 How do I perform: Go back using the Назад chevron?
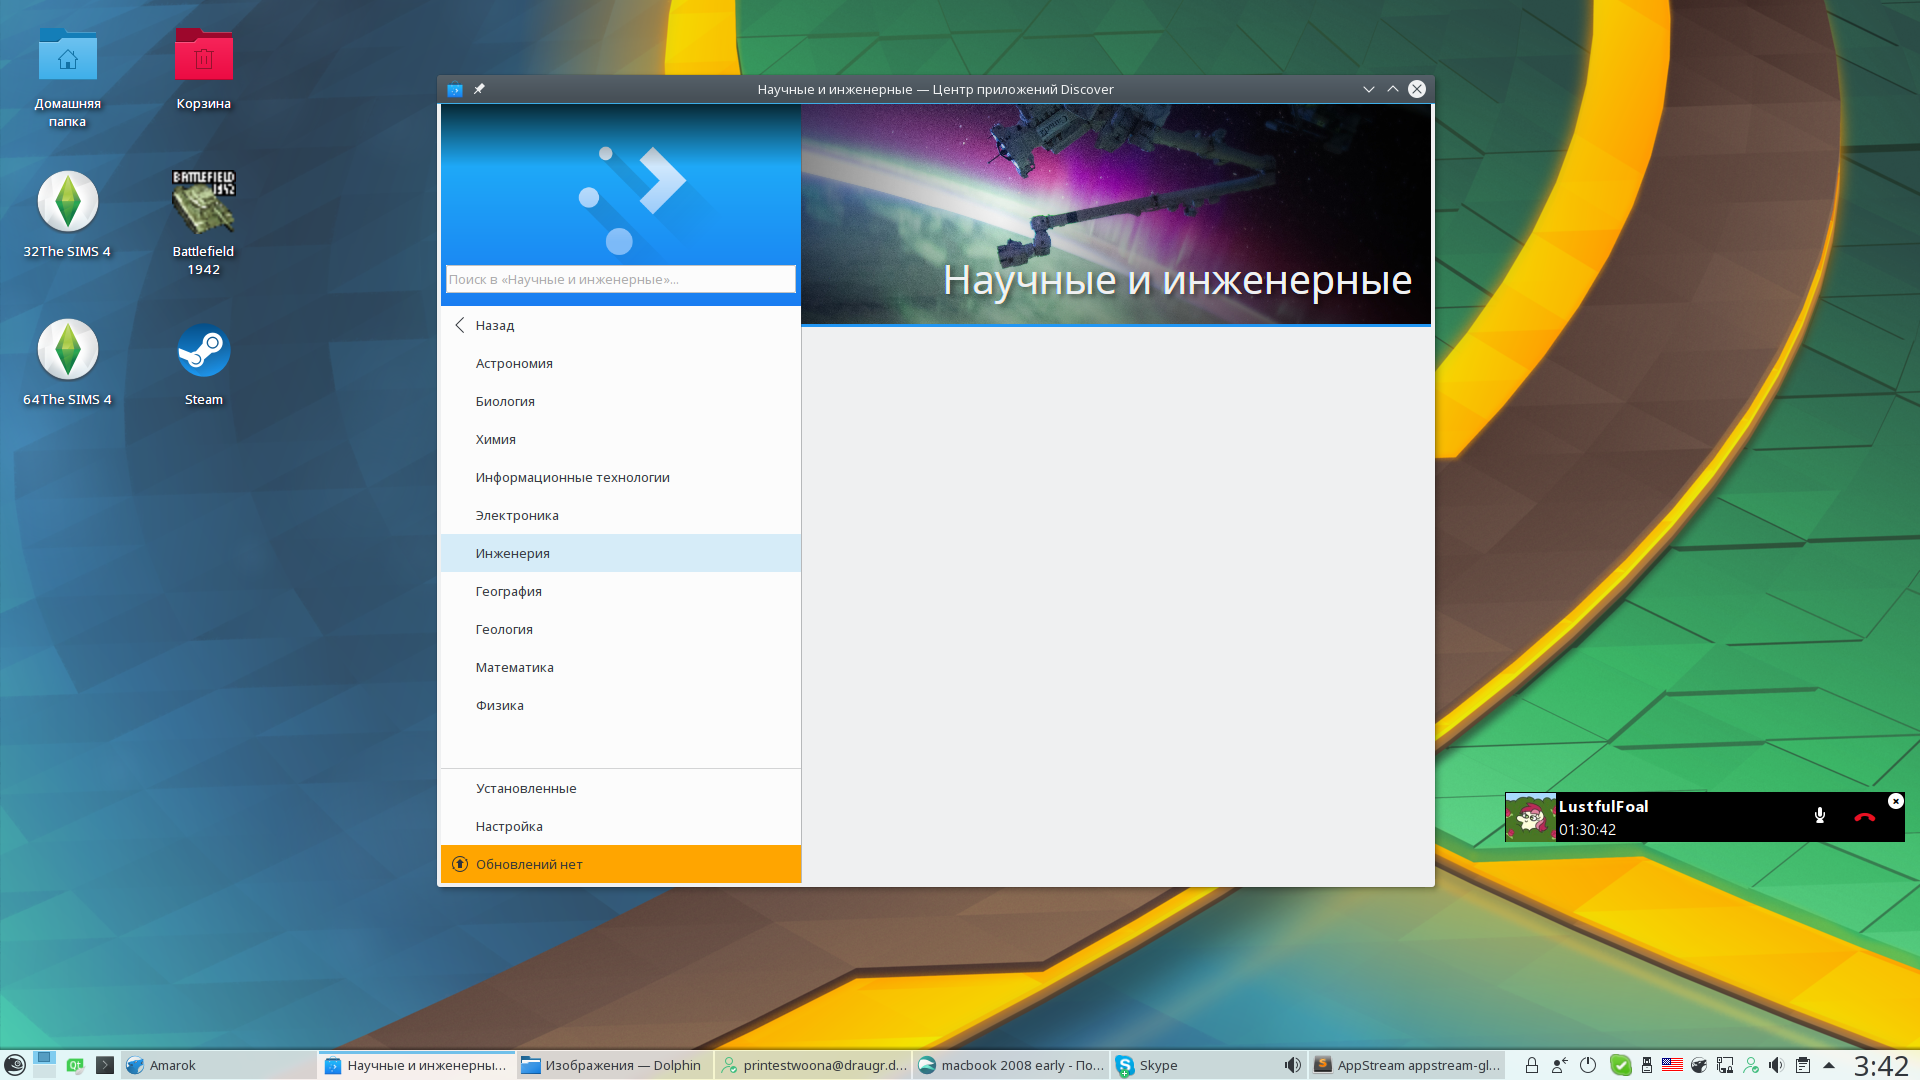click(x=460, y=325)
